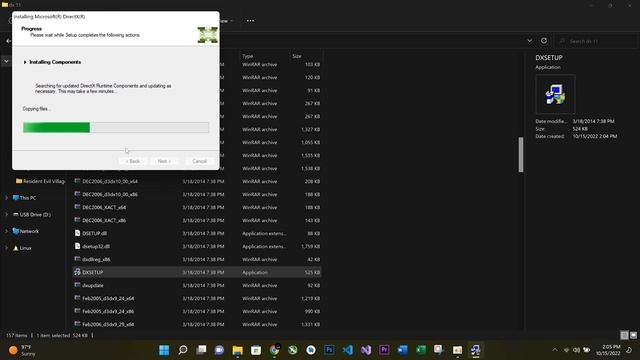Screen dimensions: 640x360
Task: Open the Resident Evil Village folder shortcut
Action: (40, 181)
